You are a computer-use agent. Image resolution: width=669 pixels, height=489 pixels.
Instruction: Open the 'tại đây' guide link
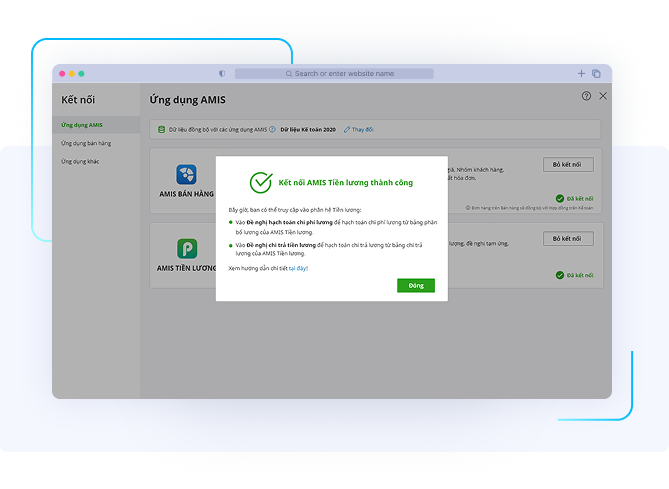(298, 269)
